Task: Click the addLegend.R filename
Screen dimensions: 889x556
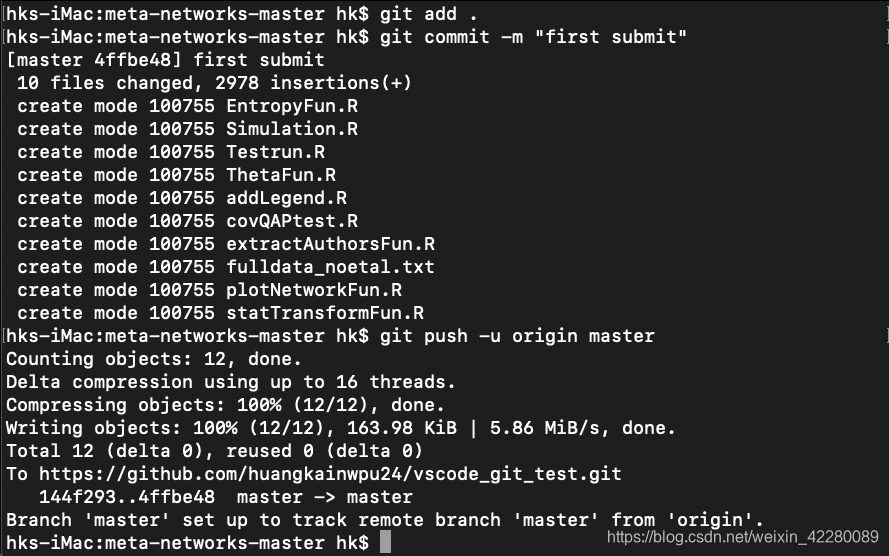Action: 286,198
